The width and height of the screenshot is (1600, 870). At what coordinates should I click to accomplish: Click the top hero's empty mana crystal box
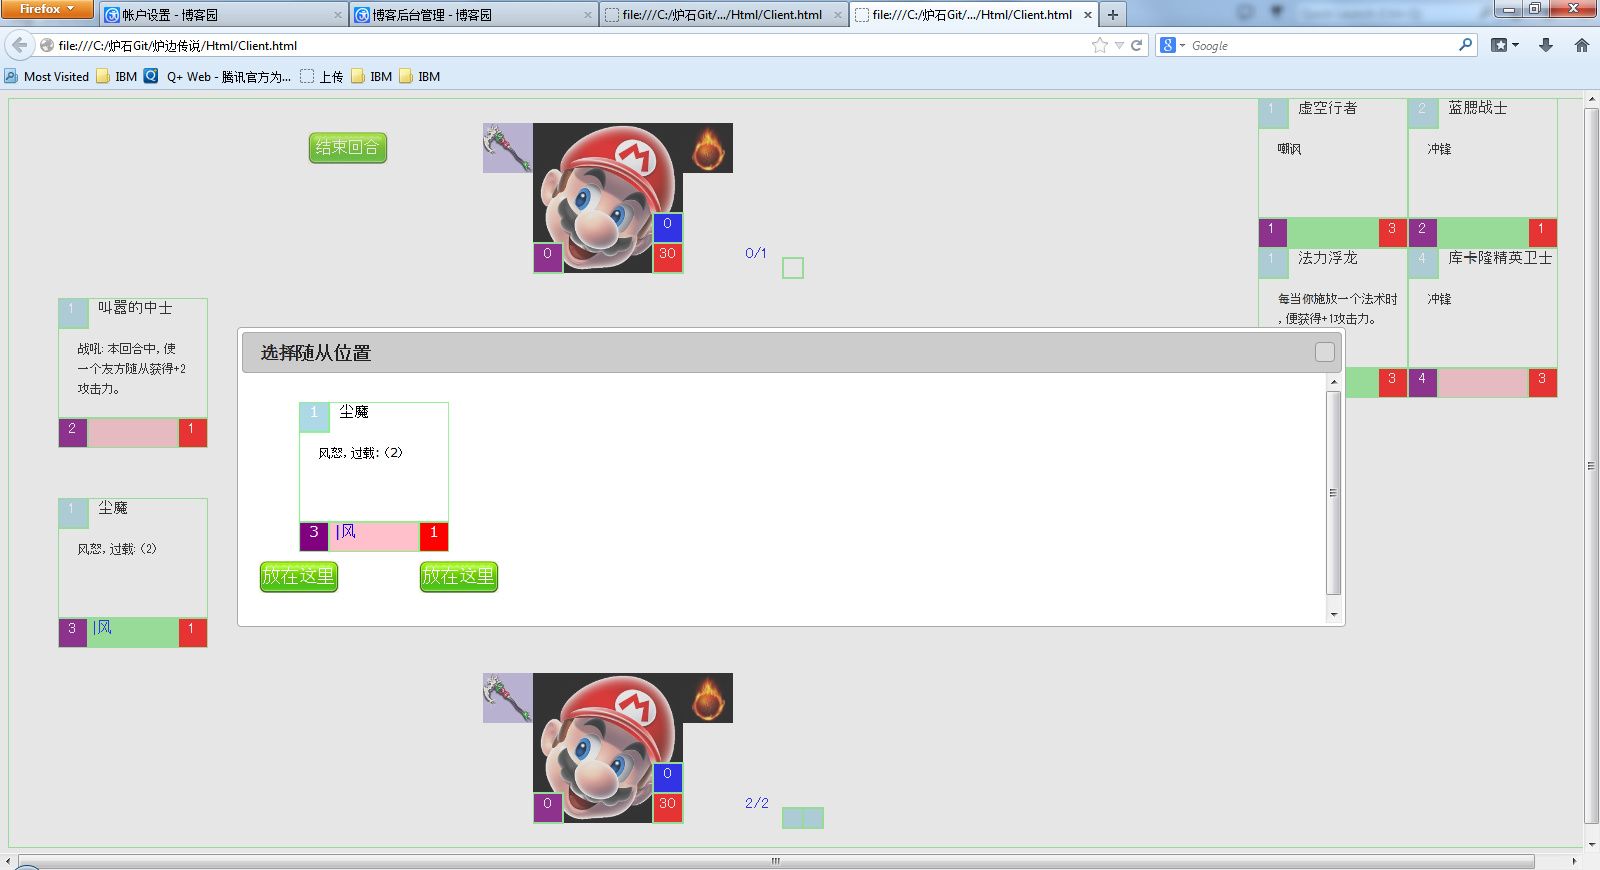tap(793, 268)
